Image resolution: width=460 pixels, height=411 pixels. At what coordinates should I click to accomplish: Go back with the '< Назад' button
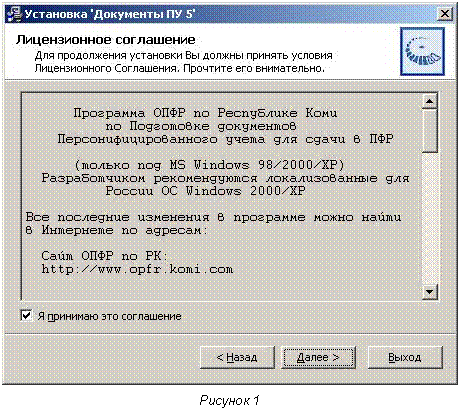tap(237, 357)
